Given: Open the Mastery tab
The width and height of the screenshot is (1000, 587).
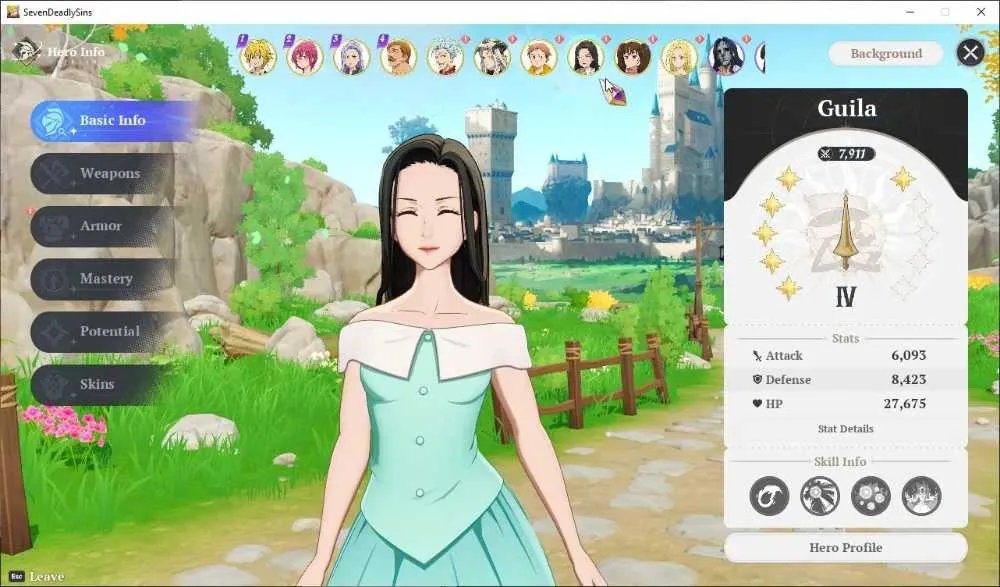Looking at the screenshot, I should coord(103,279).
